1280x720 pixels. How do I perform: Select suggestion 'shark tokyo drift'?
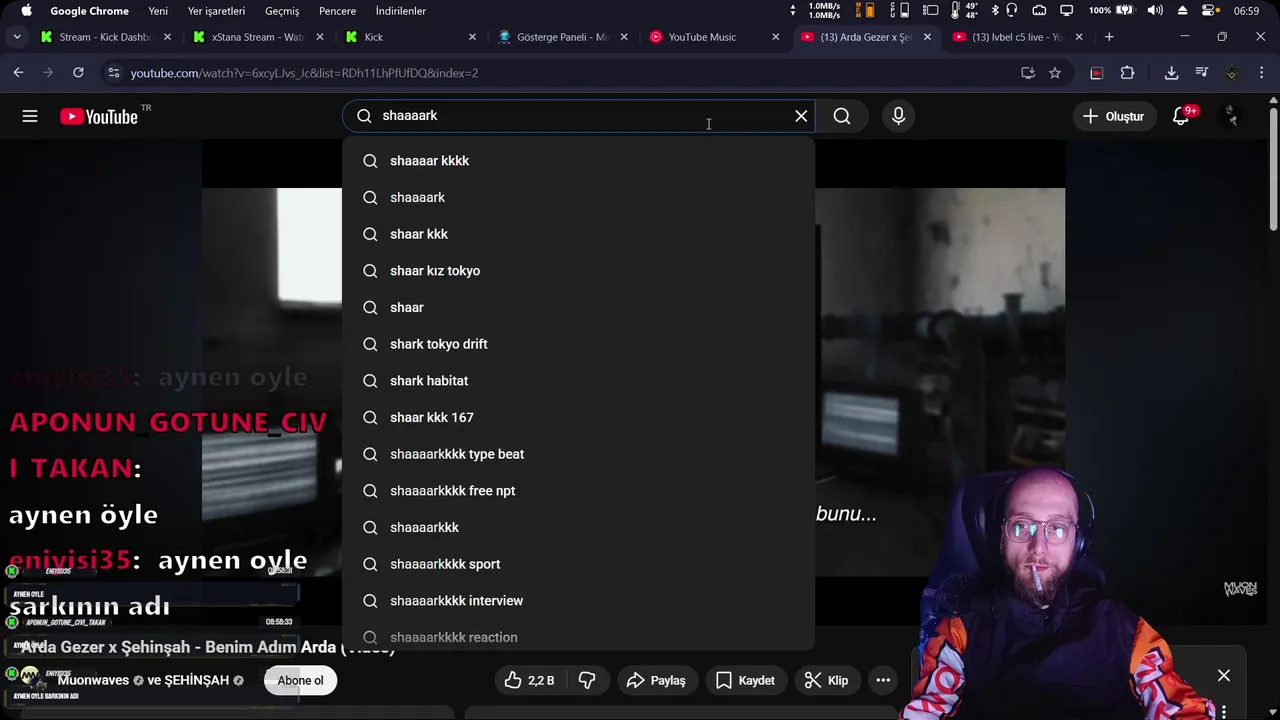[x=578, y=344]
